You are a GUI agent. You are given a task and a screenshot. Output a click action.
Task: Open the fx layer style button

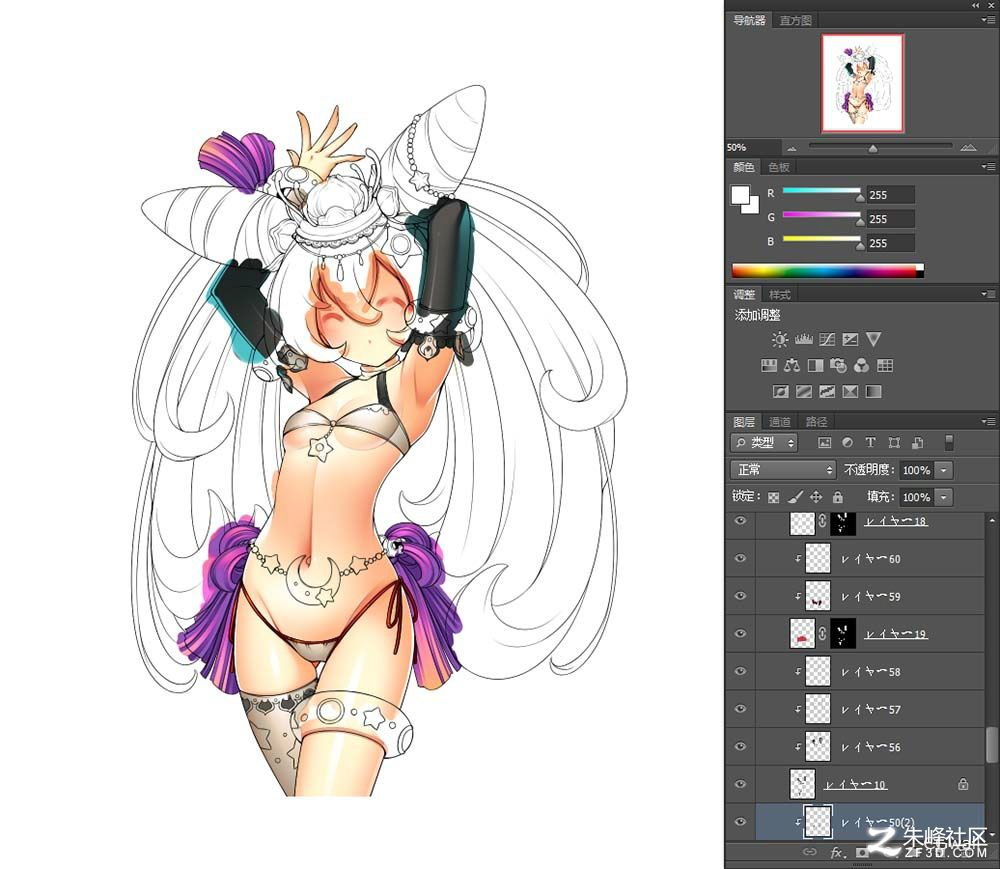click(837, 852)
